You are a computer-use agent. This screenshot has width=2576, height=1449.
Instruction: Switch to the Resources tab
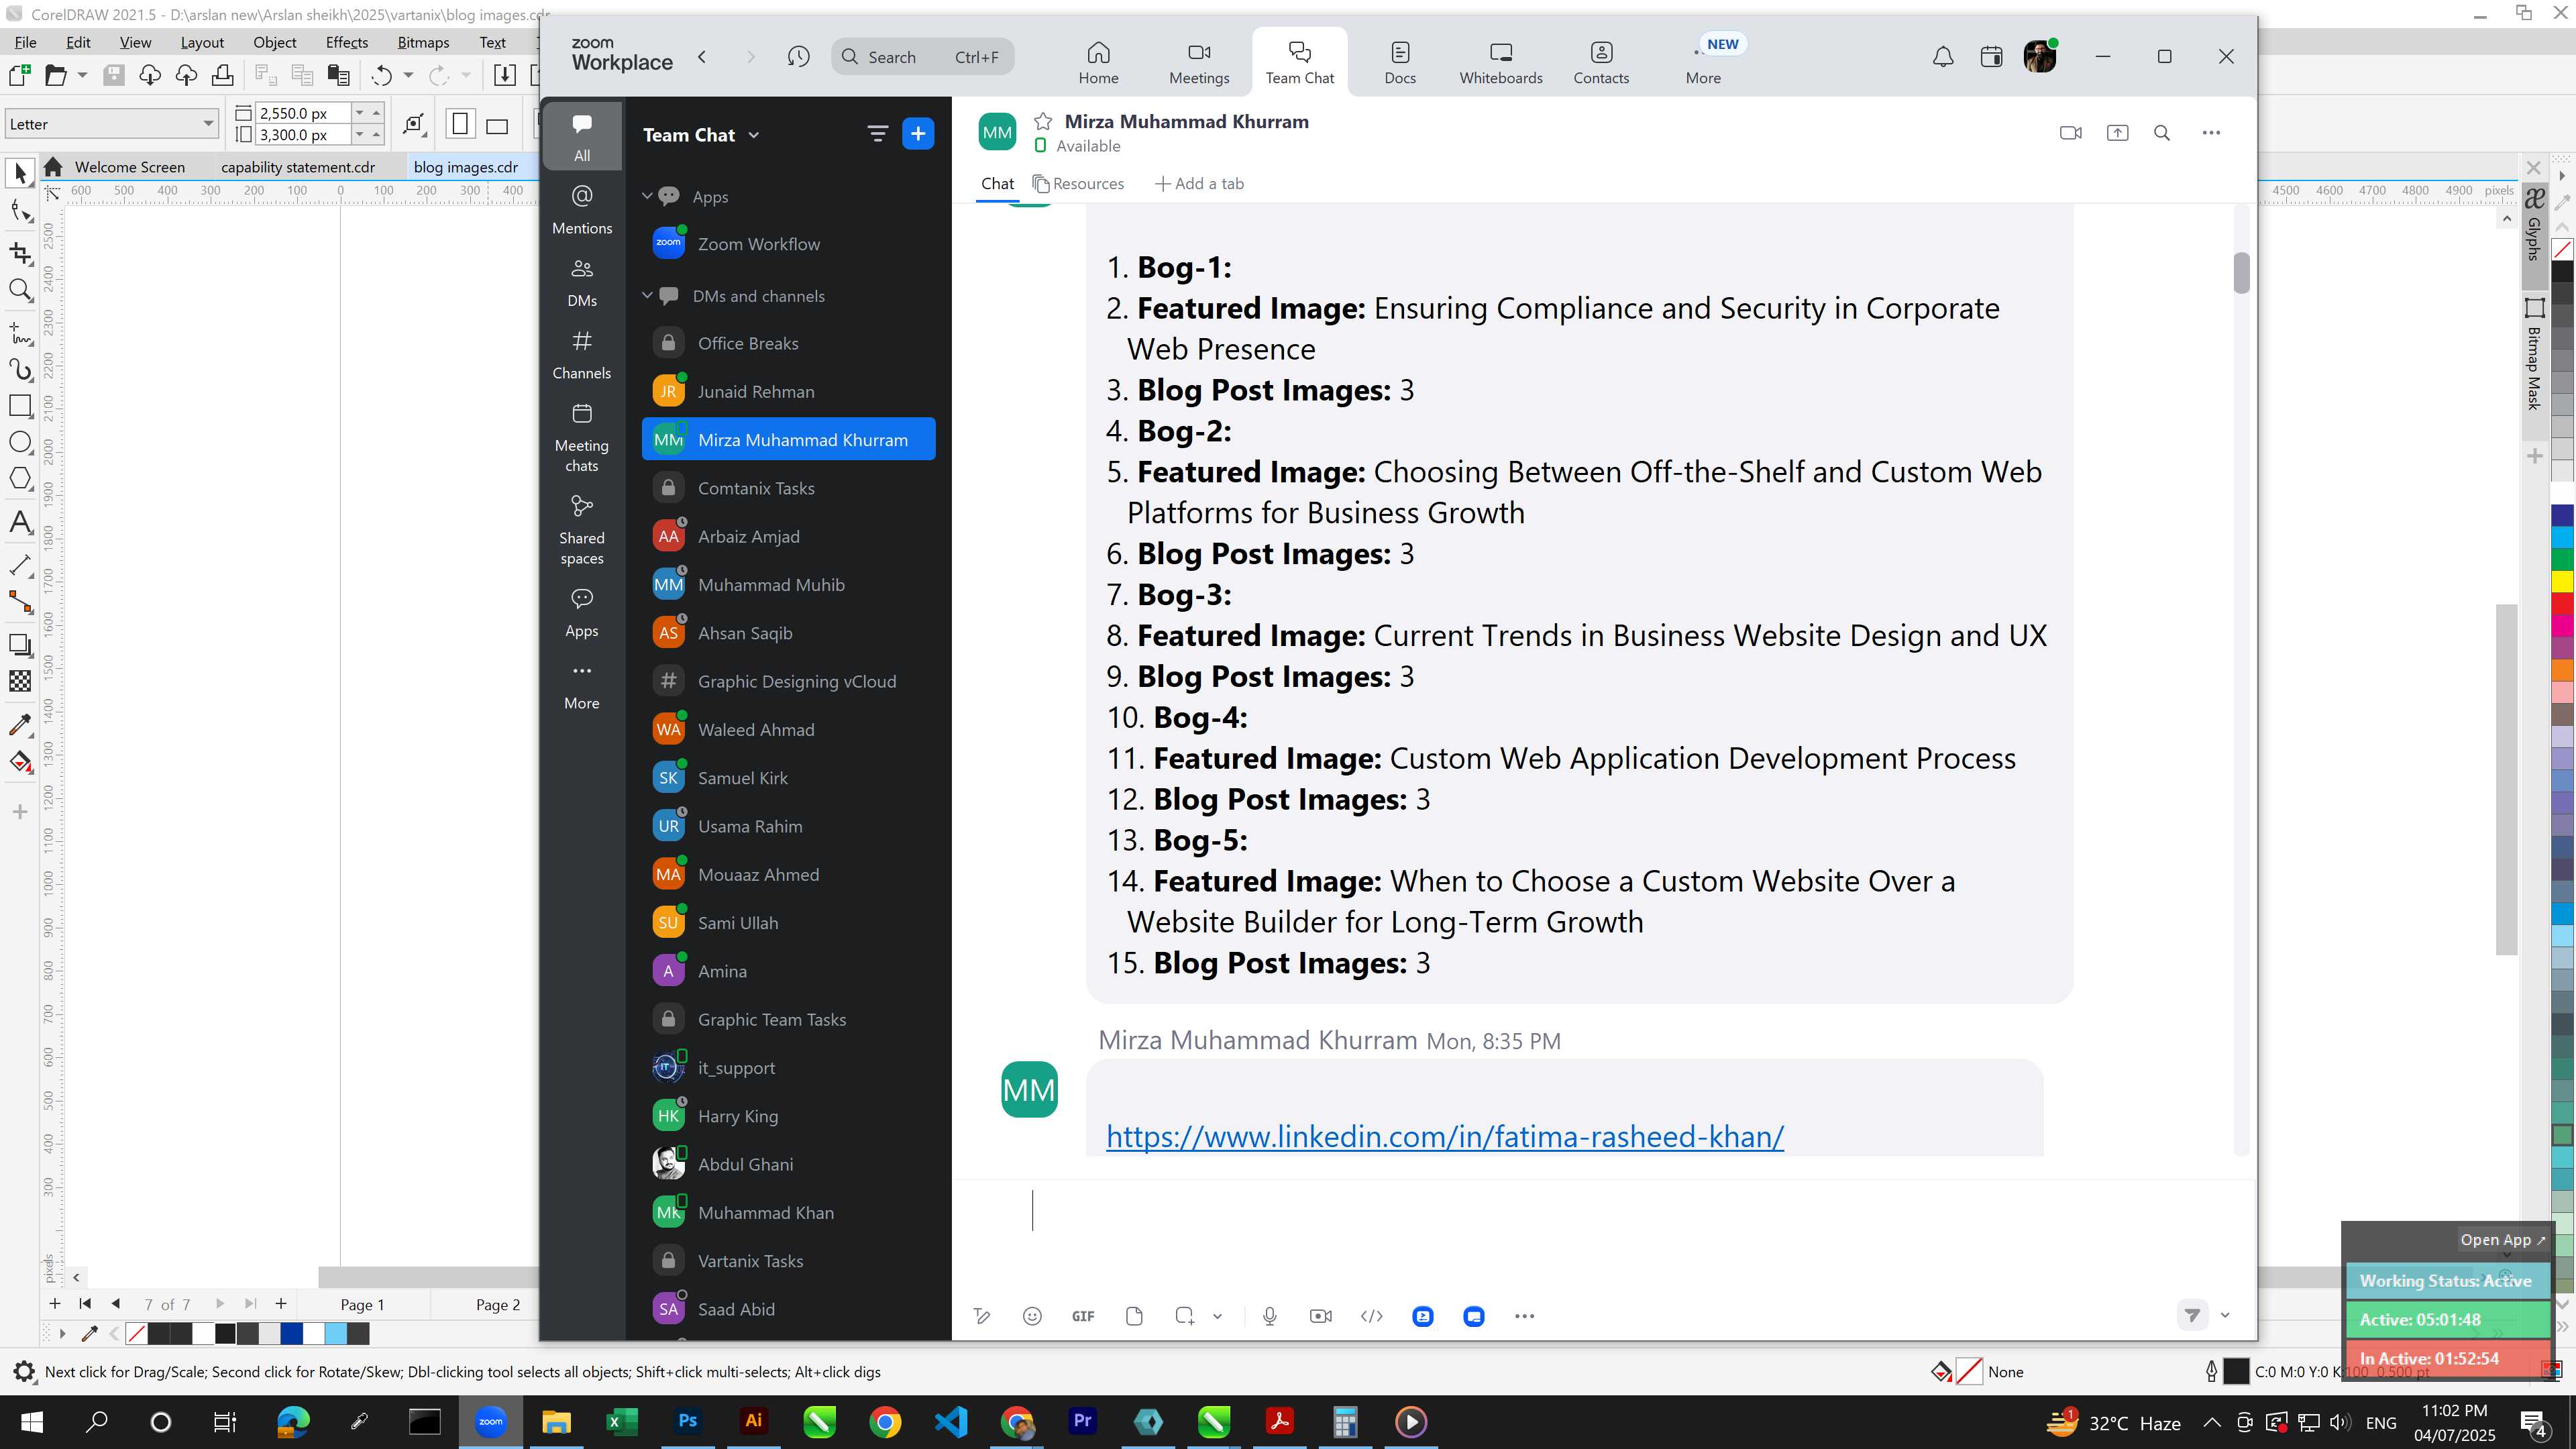click(1078, 183)
